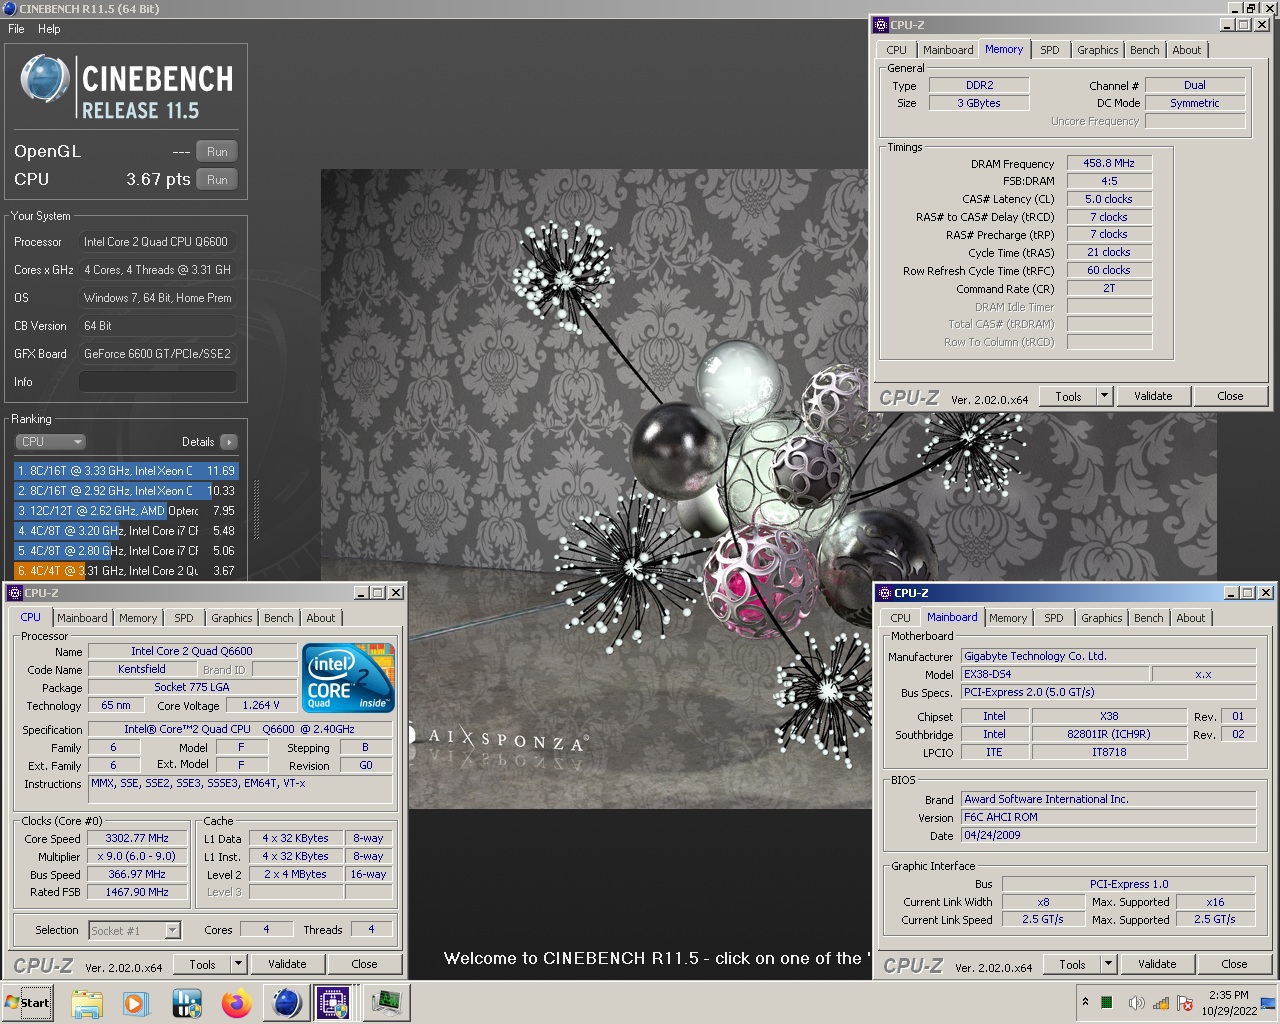The height and width of the screenshot is (1024, 1280).
Task: Open Tools dropdown arrow in Mainboard window
Action: tap(1108, 964)
